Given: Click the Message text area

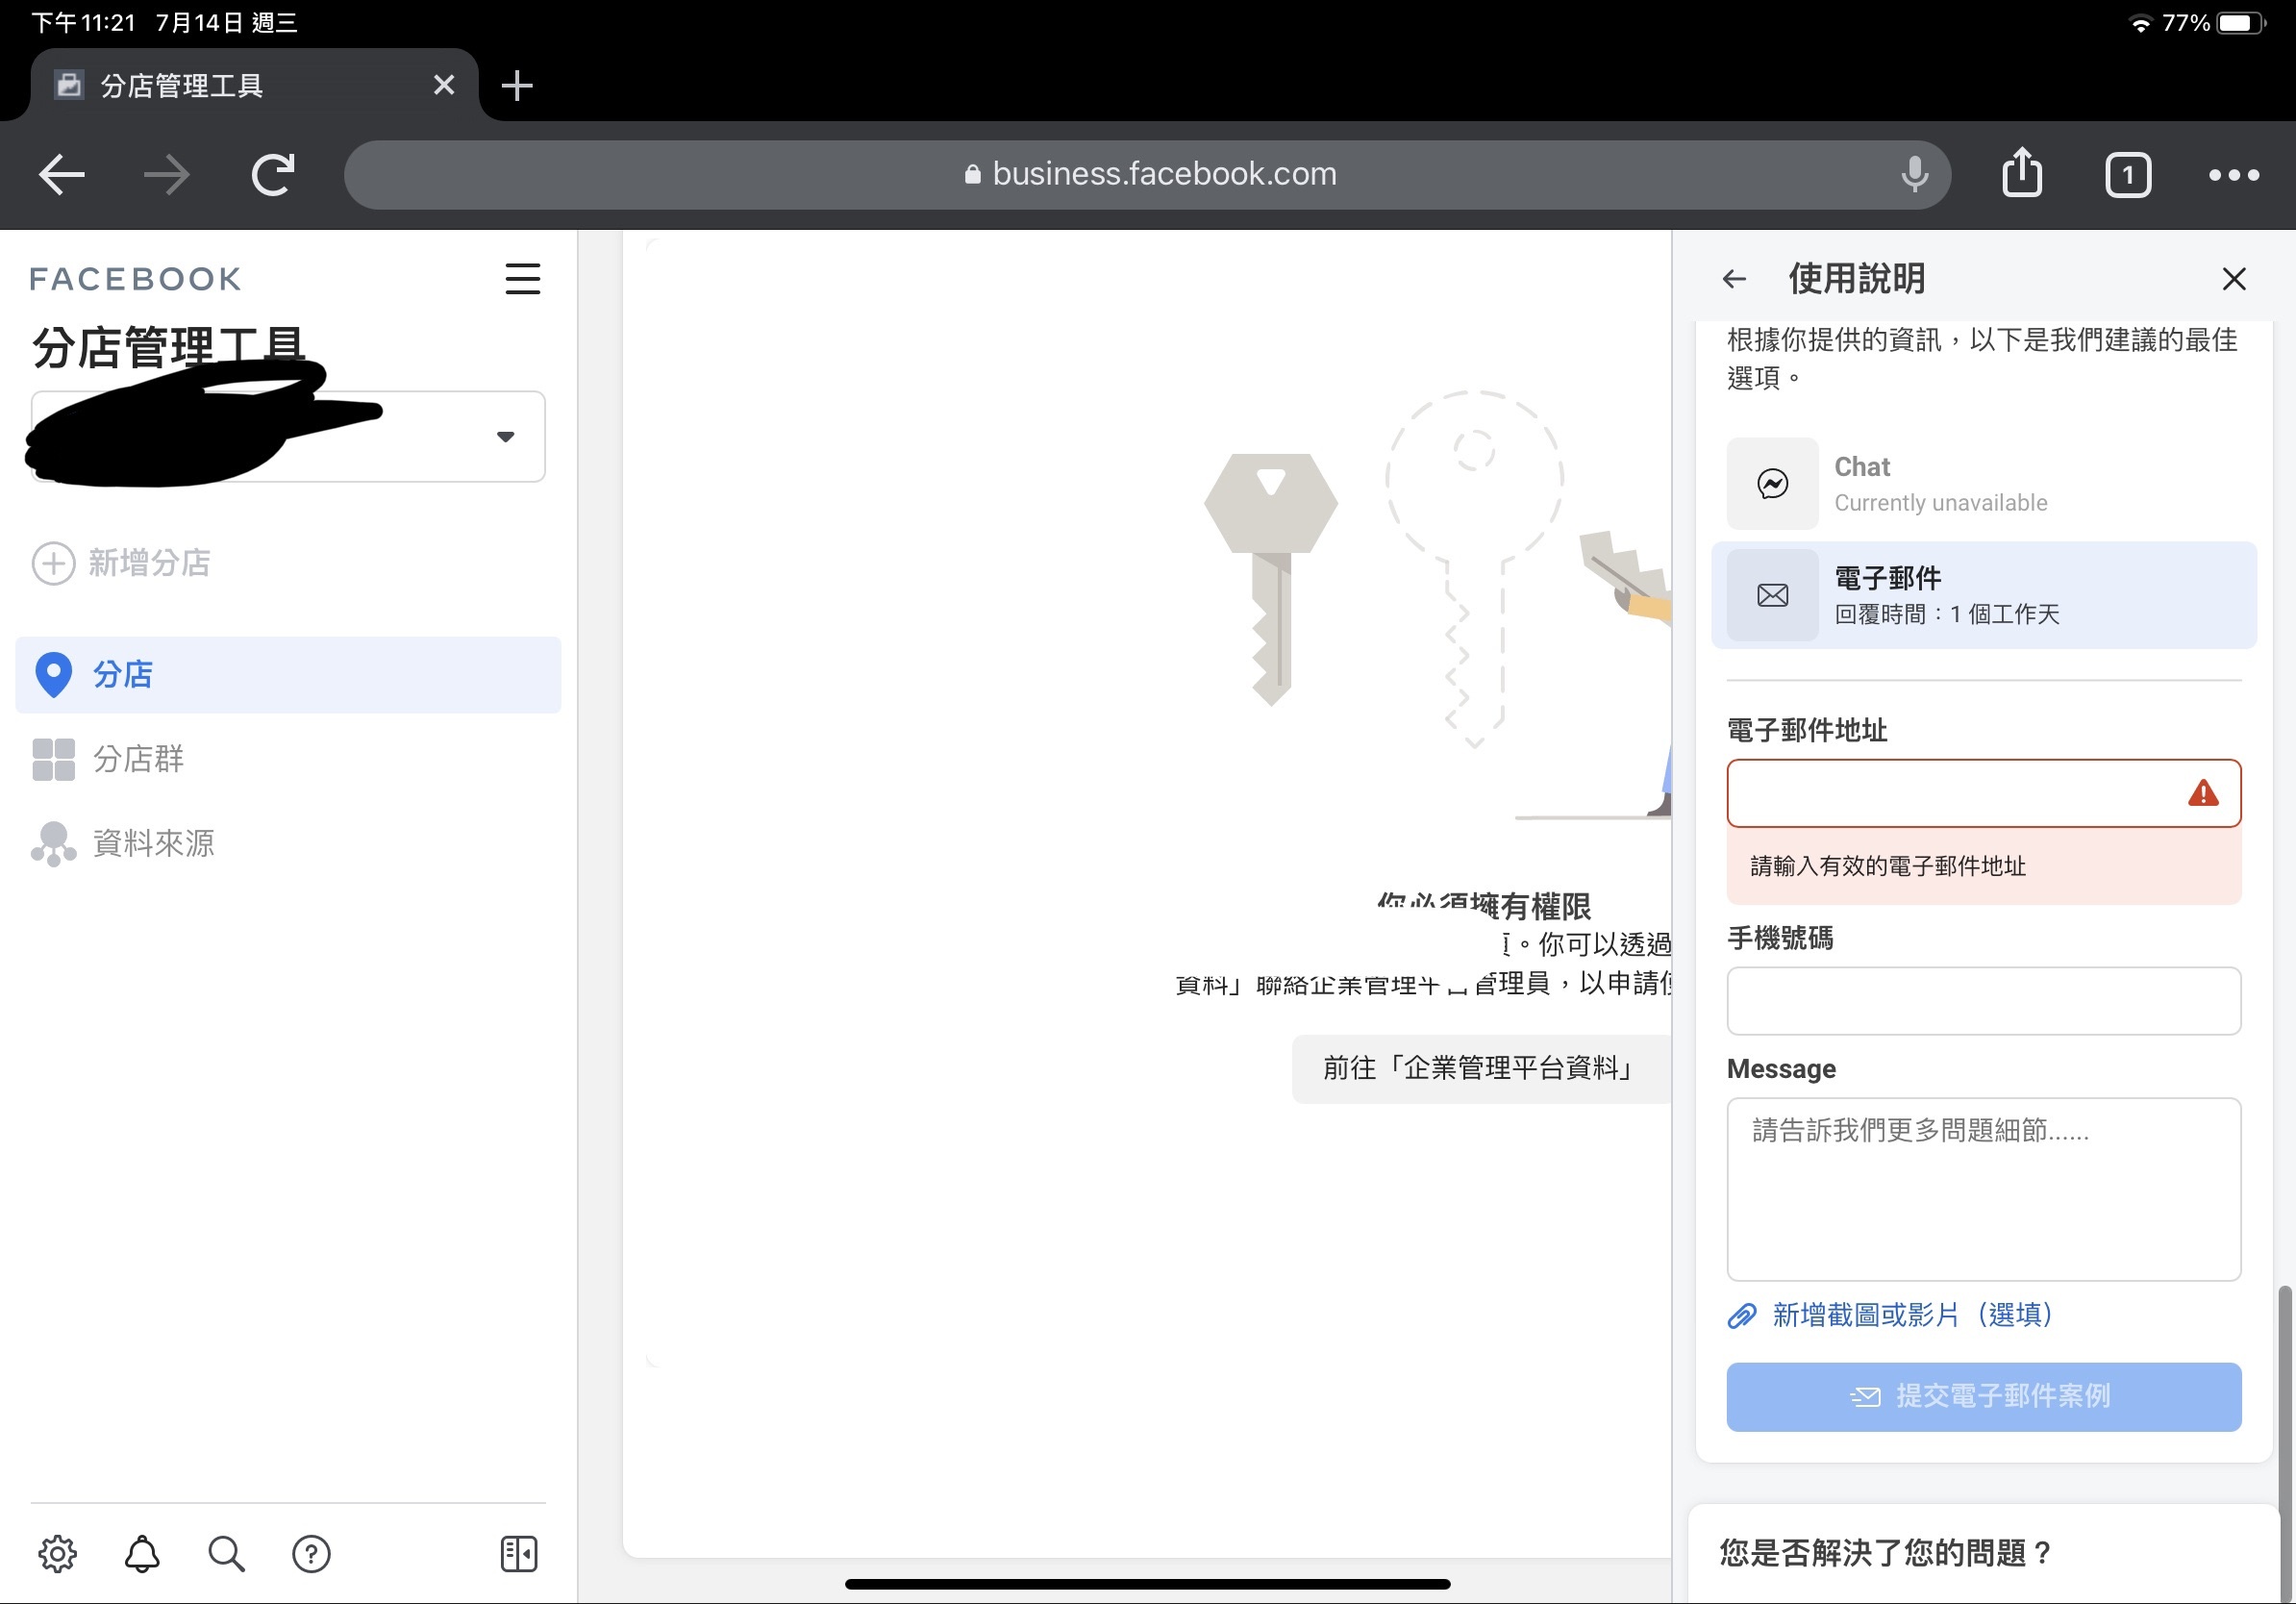Looking at the screenshot, I should pos(1984,1189).
